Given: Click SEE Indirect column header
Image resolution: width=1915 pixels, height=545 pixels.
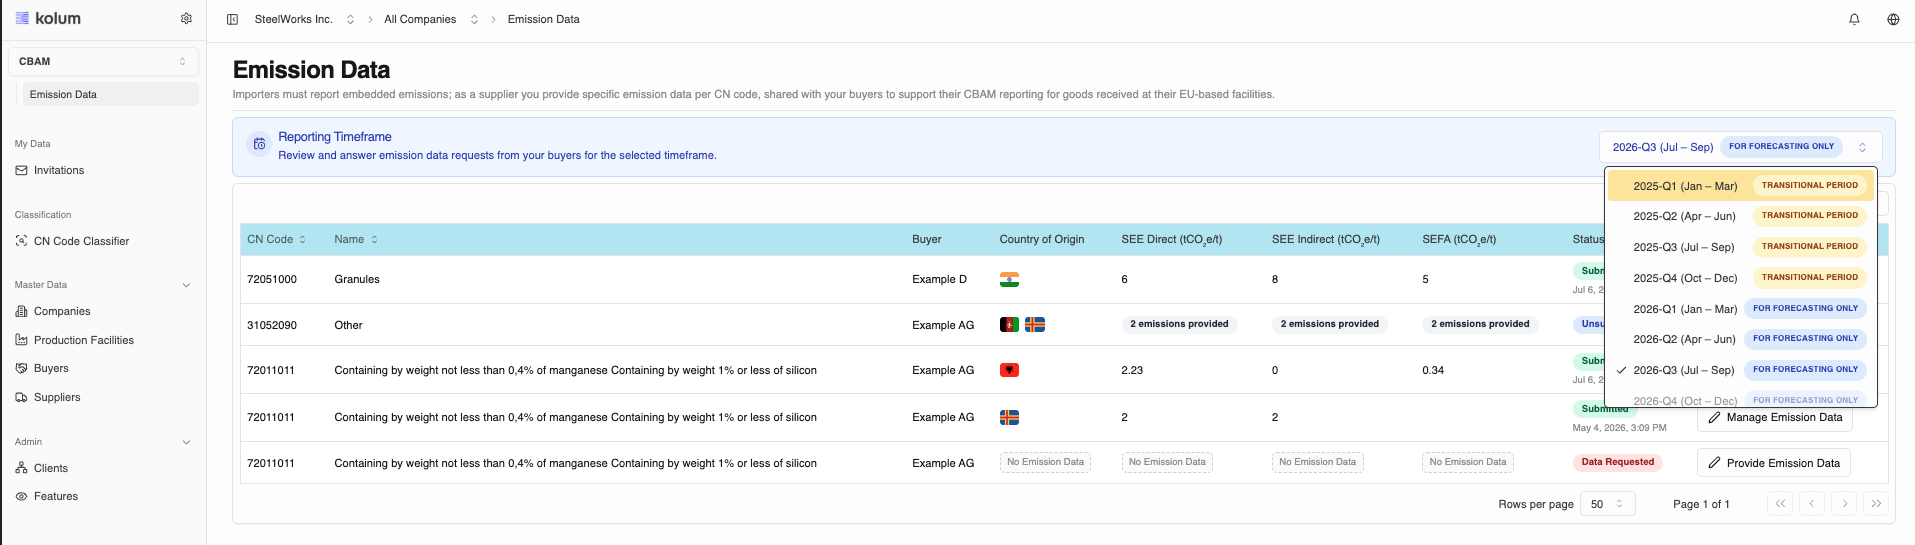Looking at the screenshot, I should tap(1325, 239).
